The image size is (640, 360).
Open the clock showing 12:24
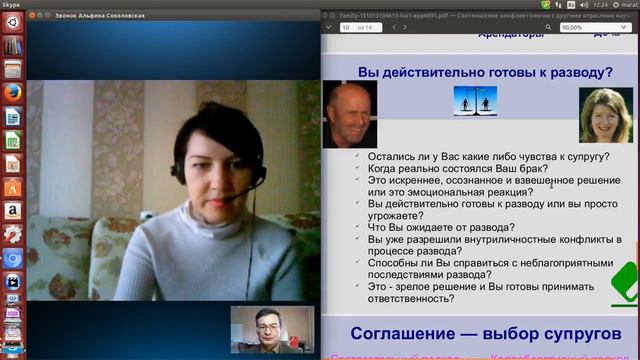pyautogui.click(x=600, y=4)
